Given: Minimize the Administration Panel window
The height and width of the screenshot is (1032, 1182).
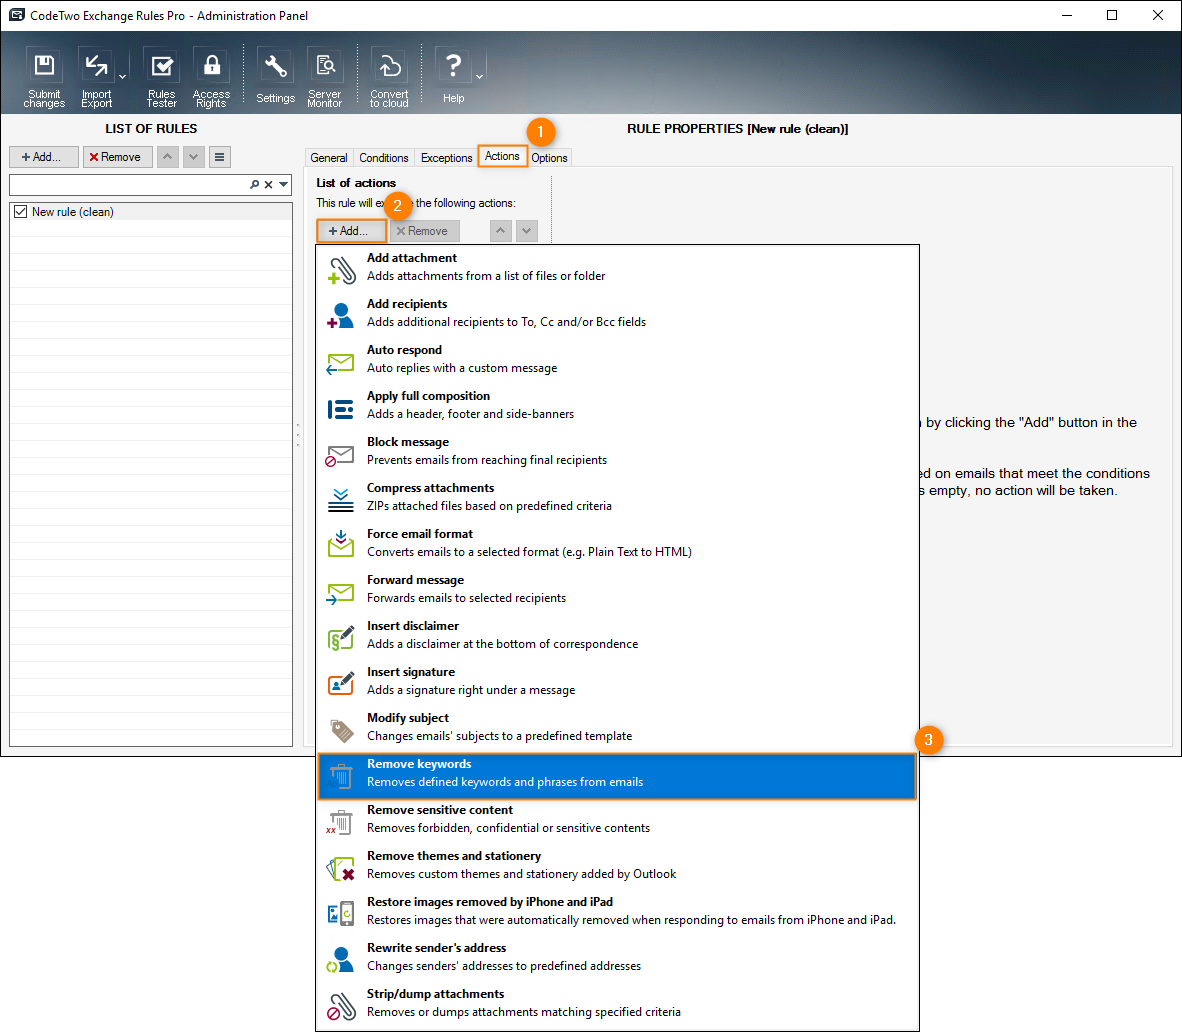Looking at the screenshot, I should (1067, 16).
